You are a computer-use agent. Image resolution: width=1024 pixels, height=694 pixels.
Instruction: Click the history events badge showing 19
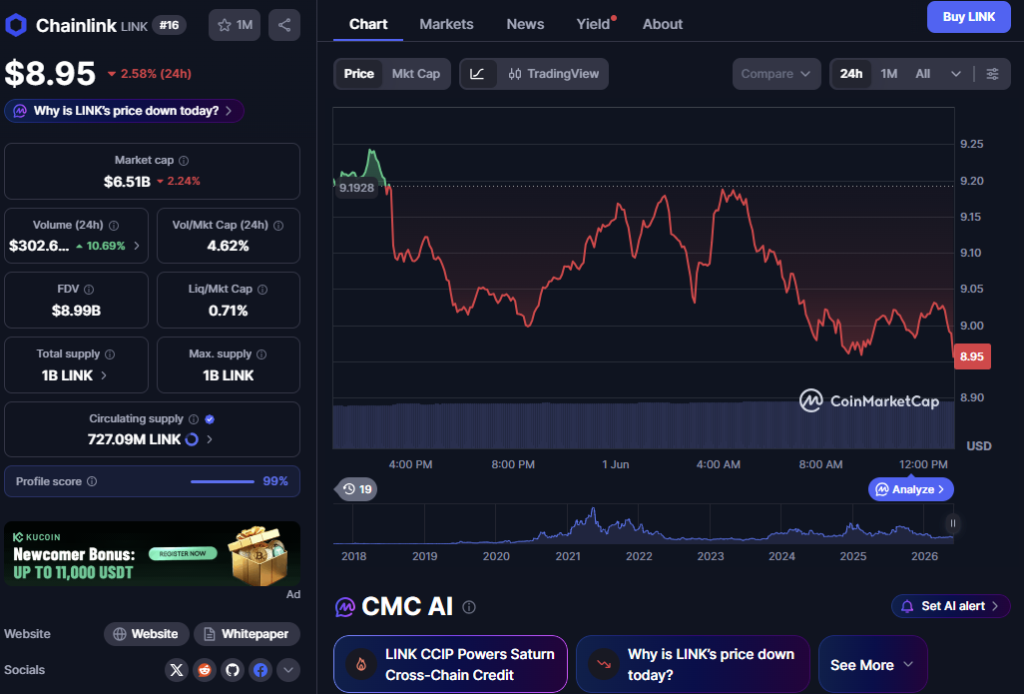[357, 489]
